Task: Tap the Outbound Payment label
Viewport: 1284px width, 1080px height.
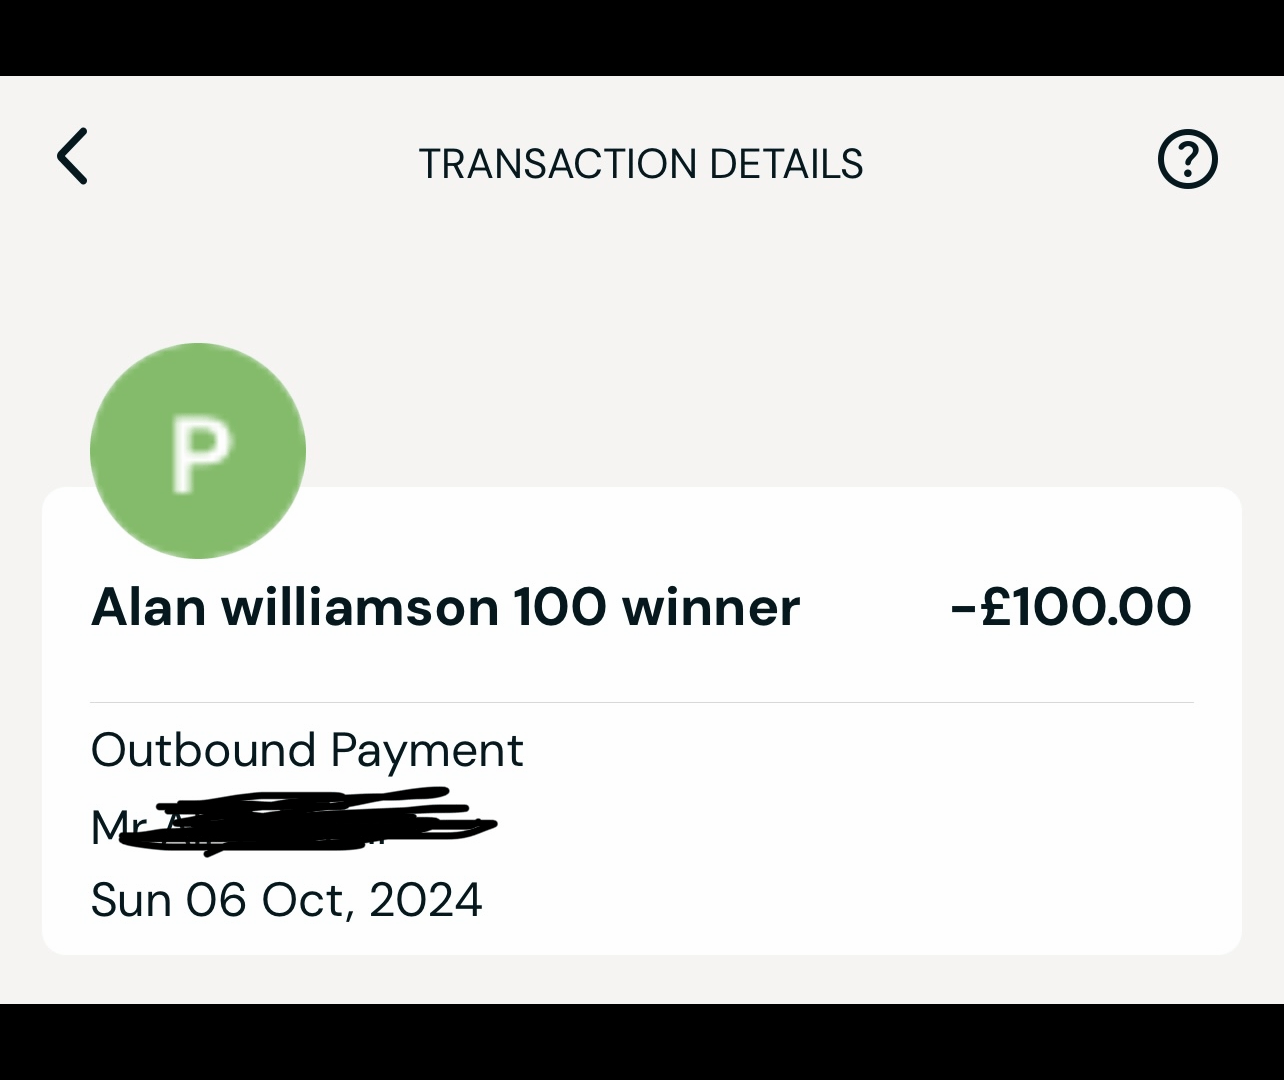Action: click(x=307, y=750)
